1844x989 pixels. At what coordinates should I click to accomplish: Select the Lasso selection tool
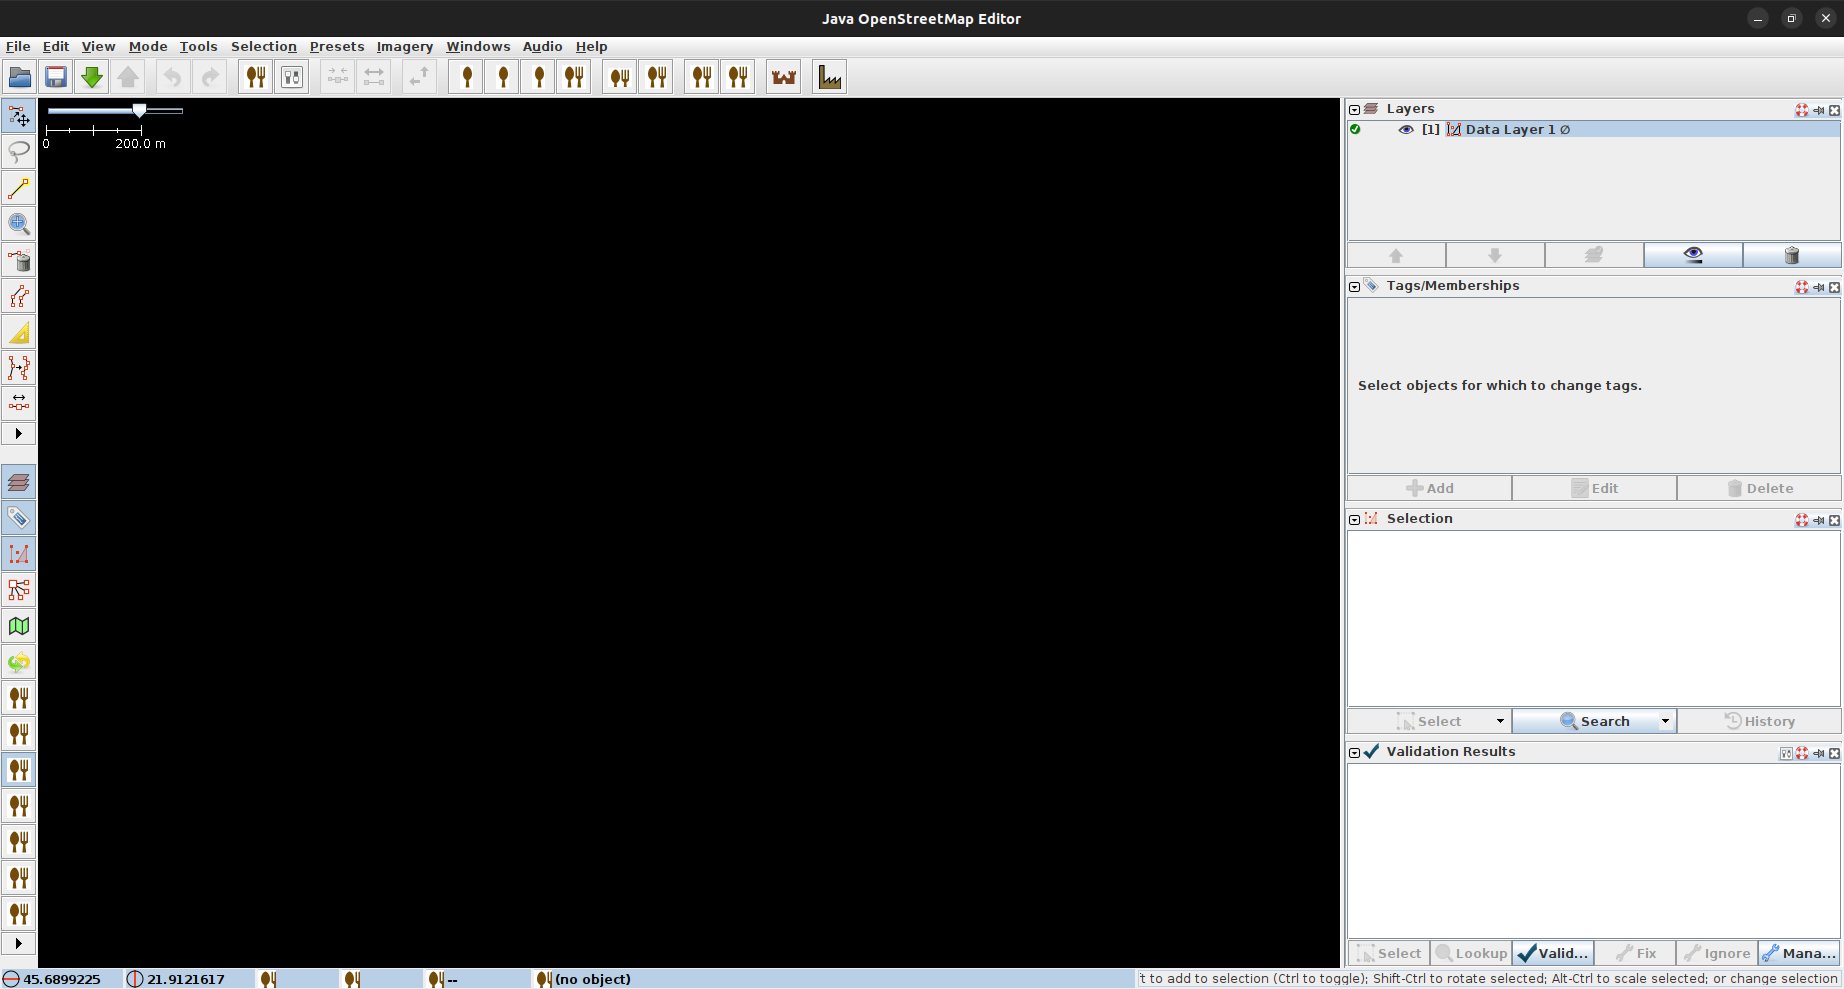(x=19, y=152)
